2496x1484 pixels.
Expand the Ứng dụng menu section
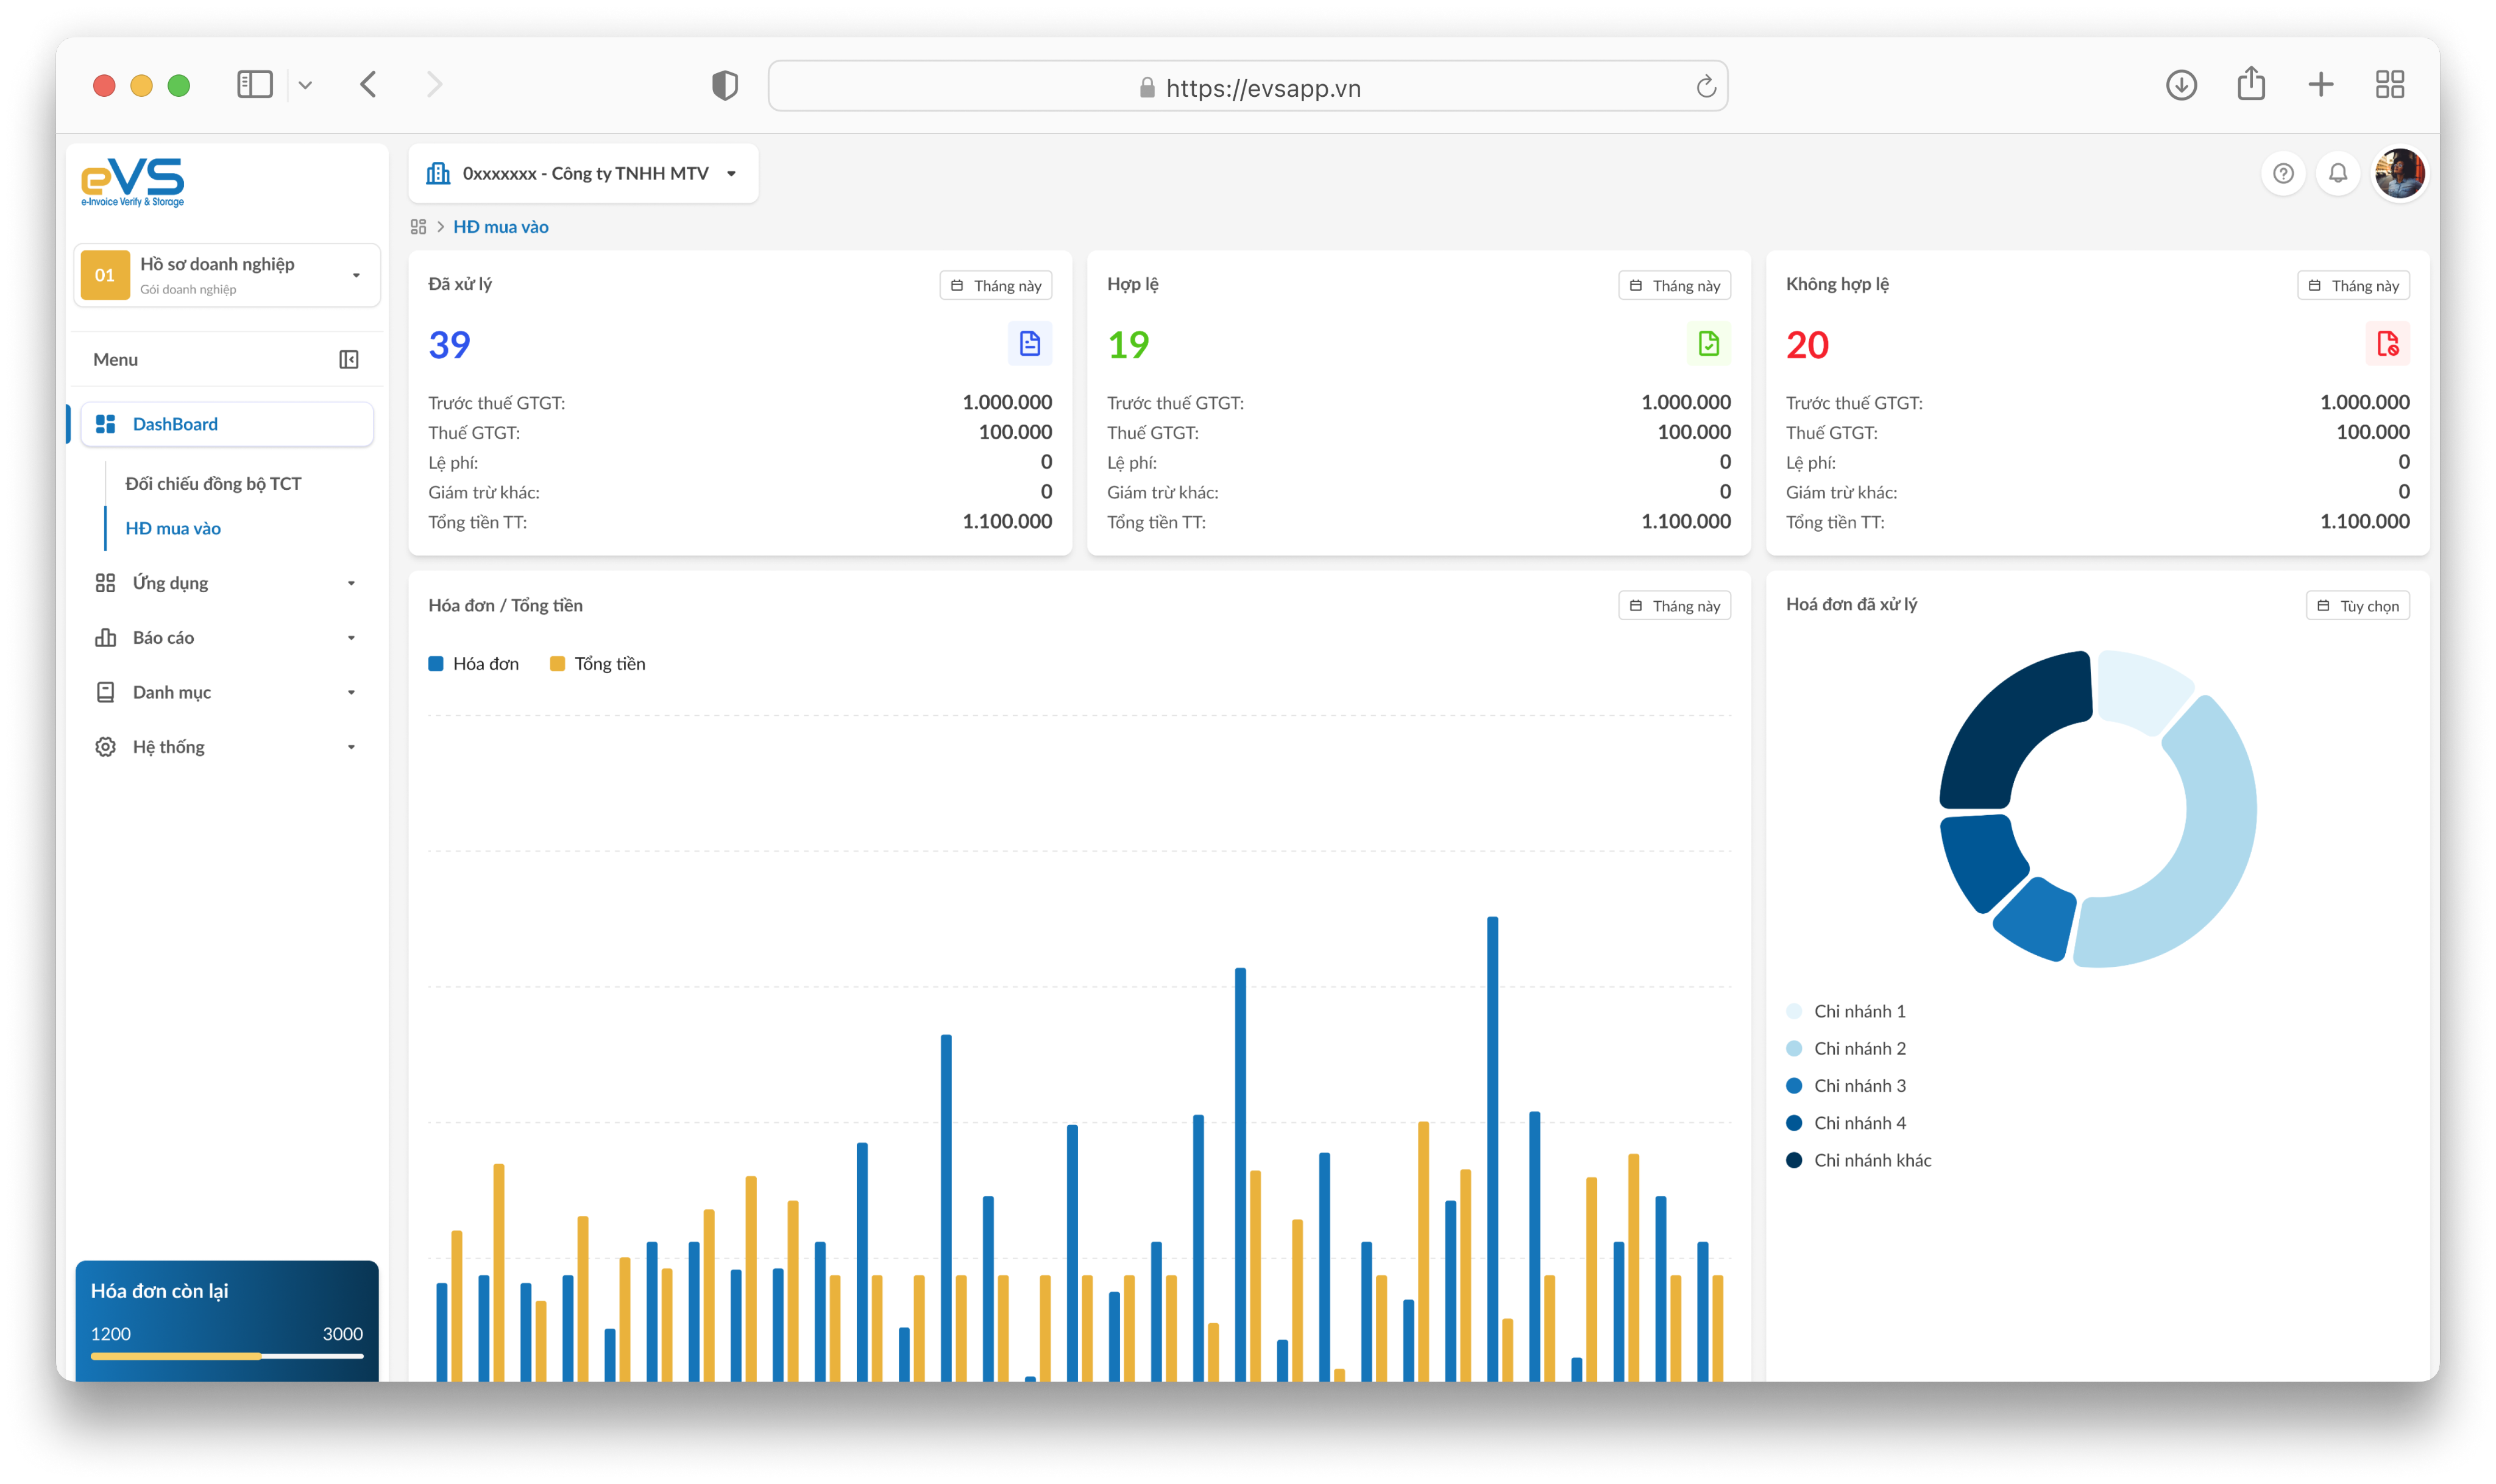pyautogui.click(x=170, y=582)
